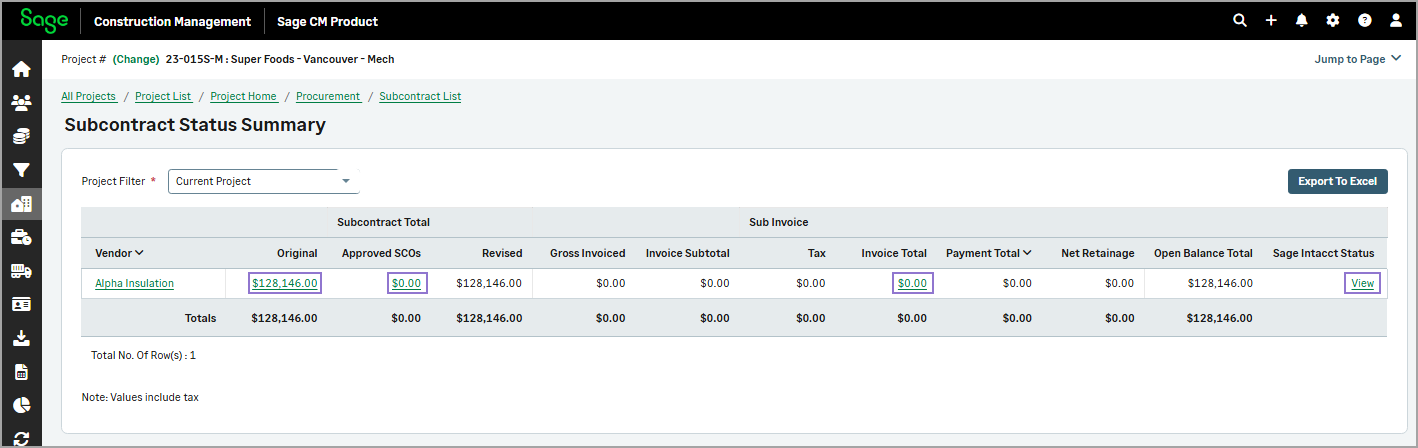The height and width of the screenshot is (448, 1418).
Task: Open the Invoice Total $0.00 link
Action: [x=912, y=283]
